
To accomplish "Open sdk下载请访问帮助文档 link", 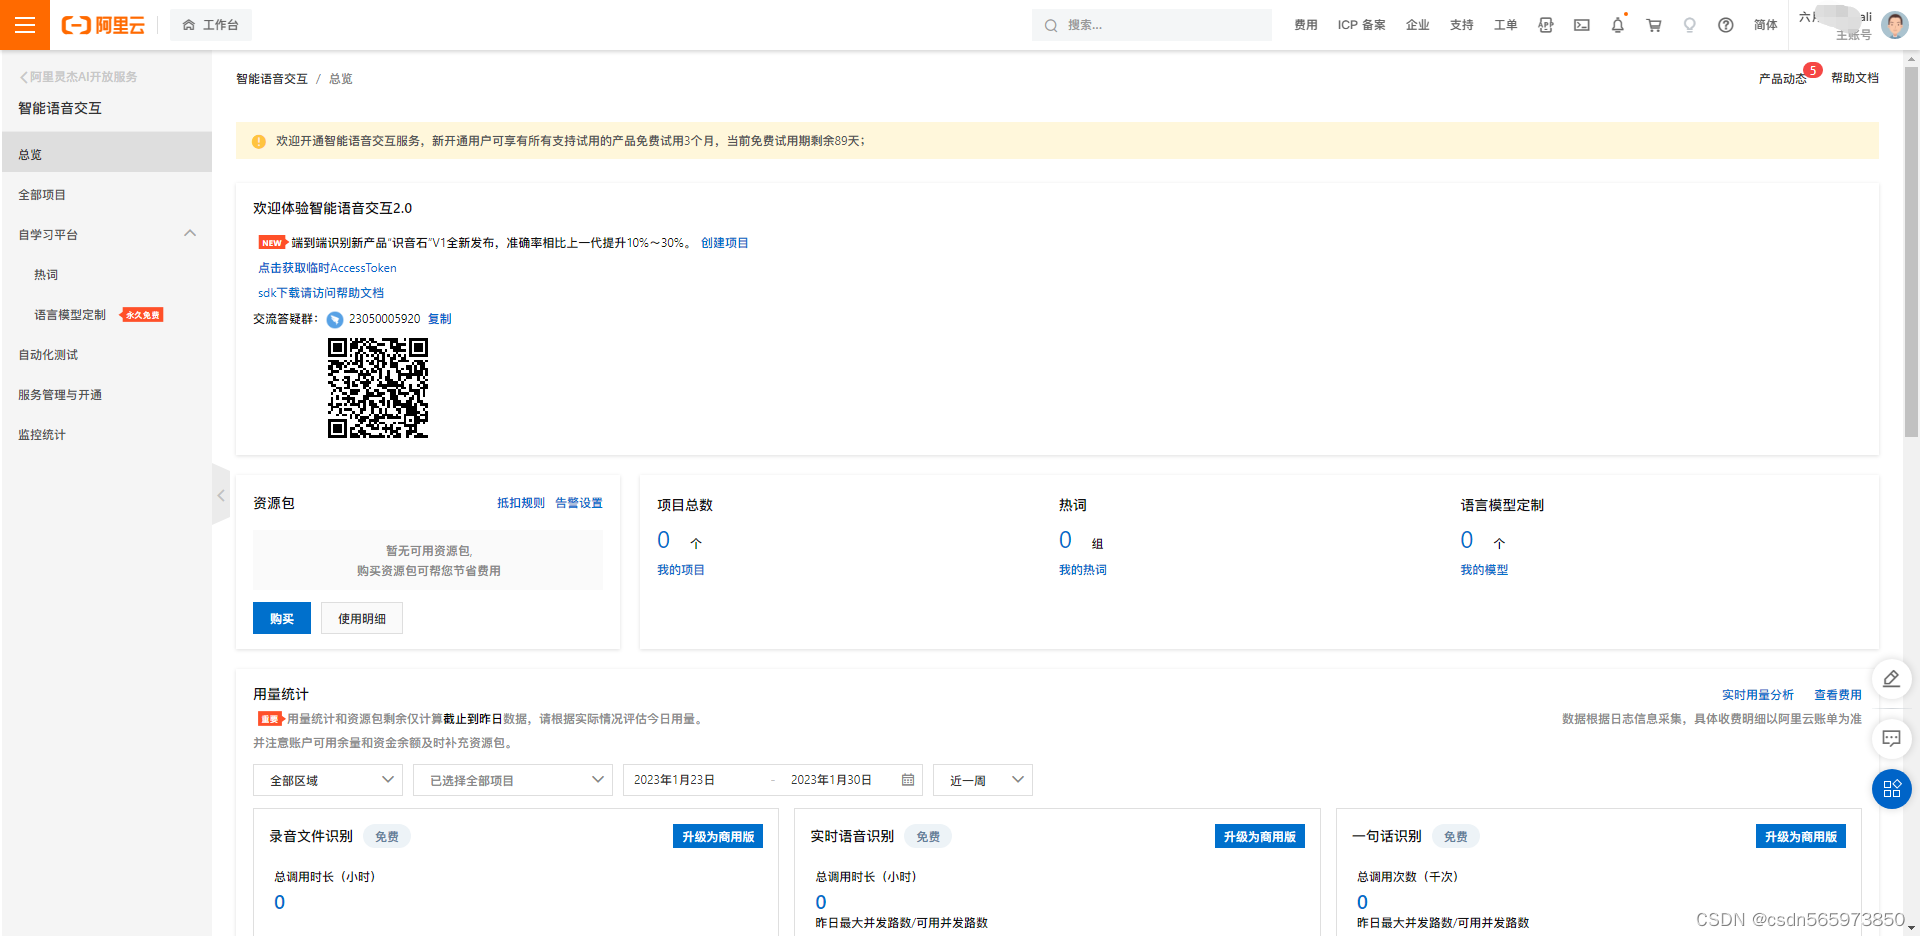I will pyautogui.click(x=321, y=293).
